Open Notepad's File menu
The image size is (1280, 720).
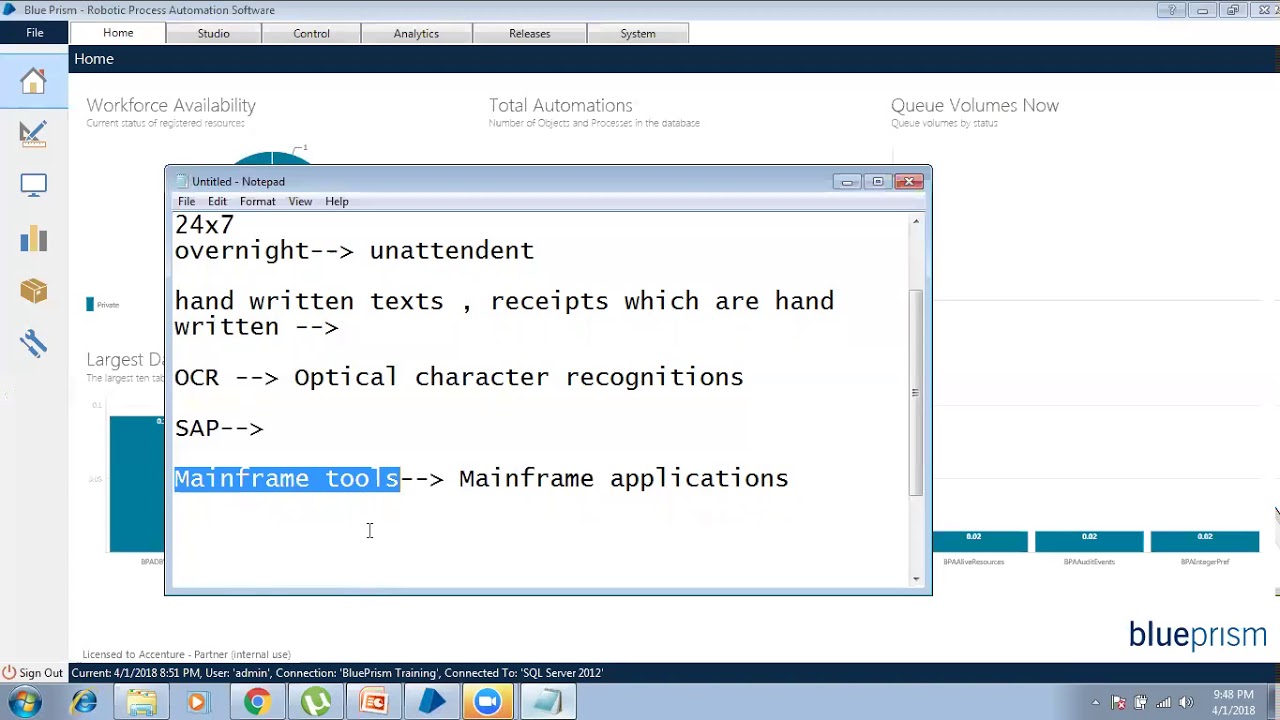click(x=187, y=202)
